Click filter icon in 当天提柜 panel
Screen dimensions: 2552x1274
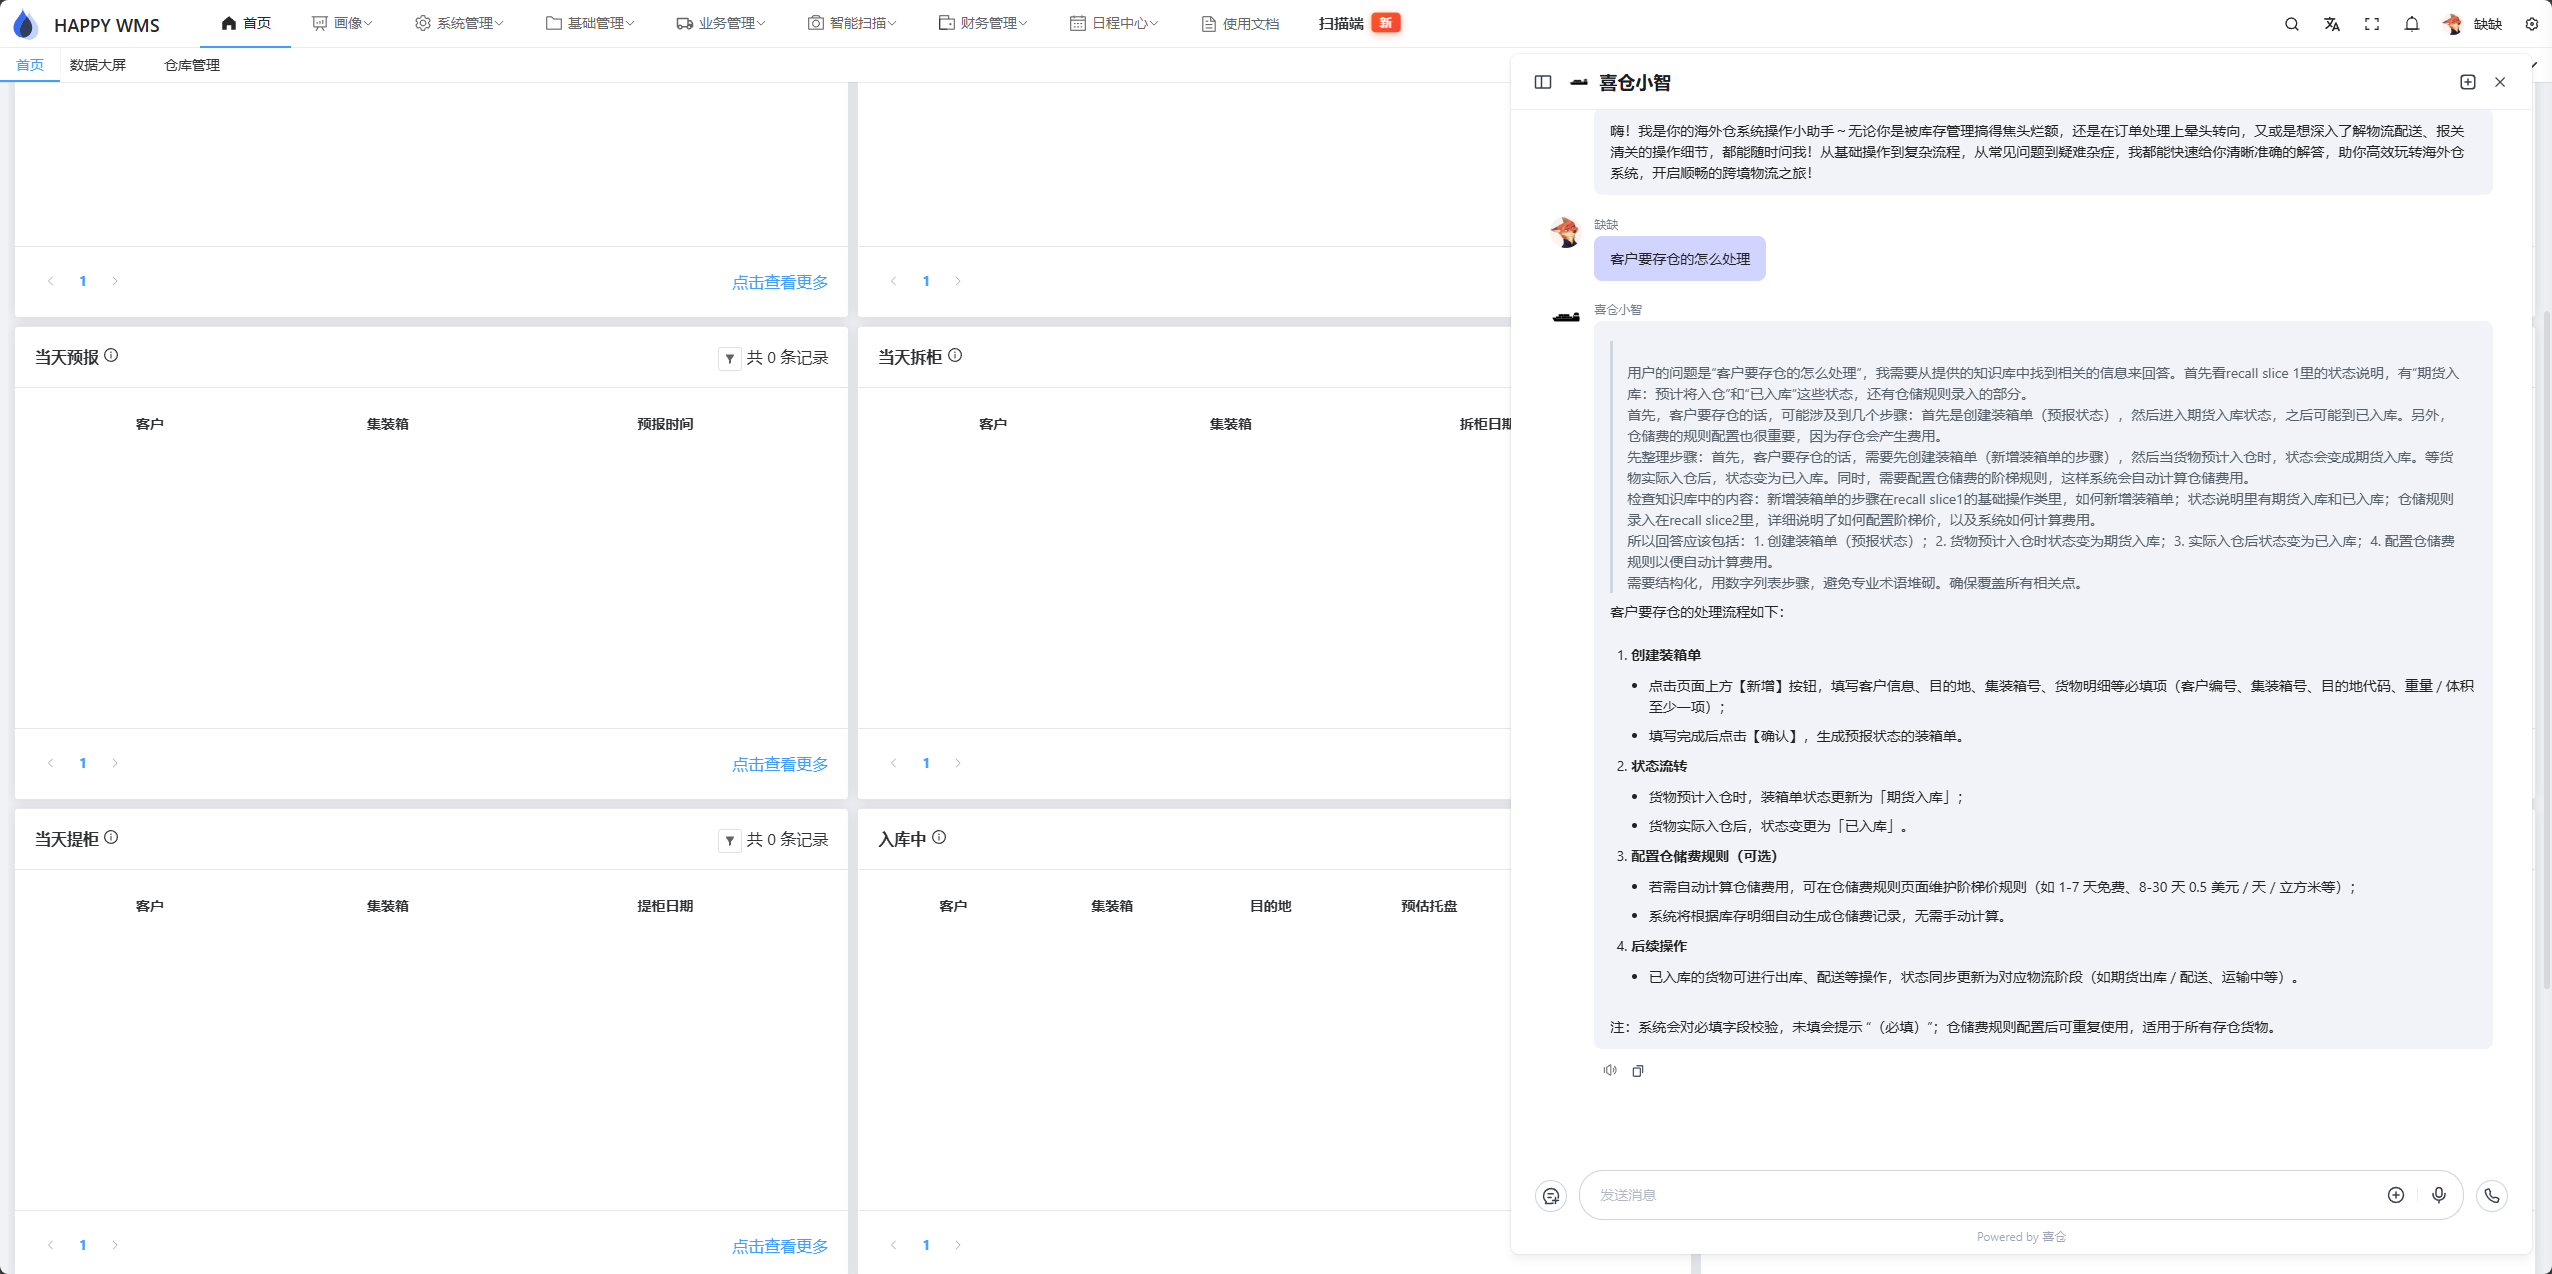pyautogui.click(x=729, y=840)
